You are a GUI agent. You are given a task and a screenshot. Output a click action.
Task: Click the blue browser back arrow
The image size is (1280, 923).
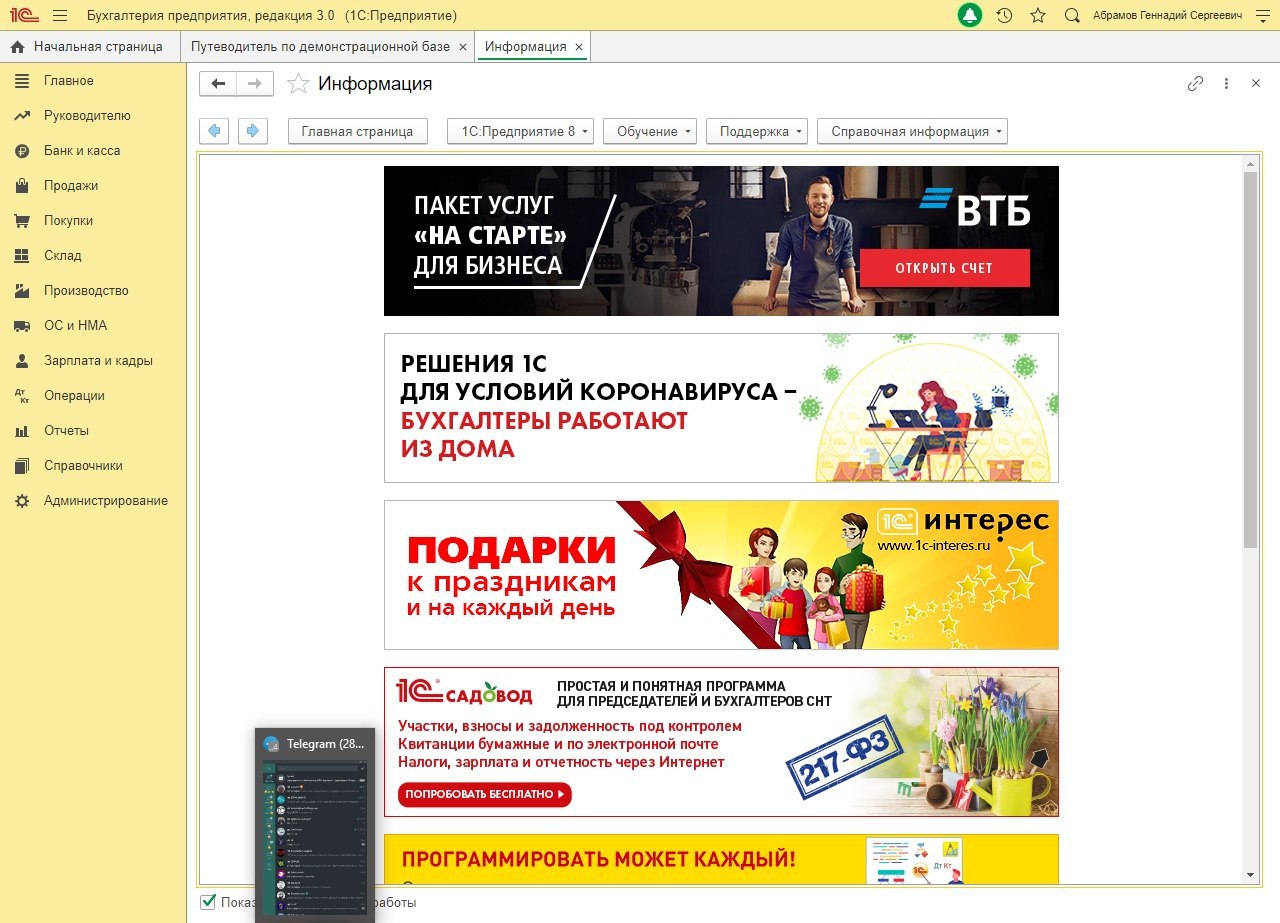click(x=214, y=131)
